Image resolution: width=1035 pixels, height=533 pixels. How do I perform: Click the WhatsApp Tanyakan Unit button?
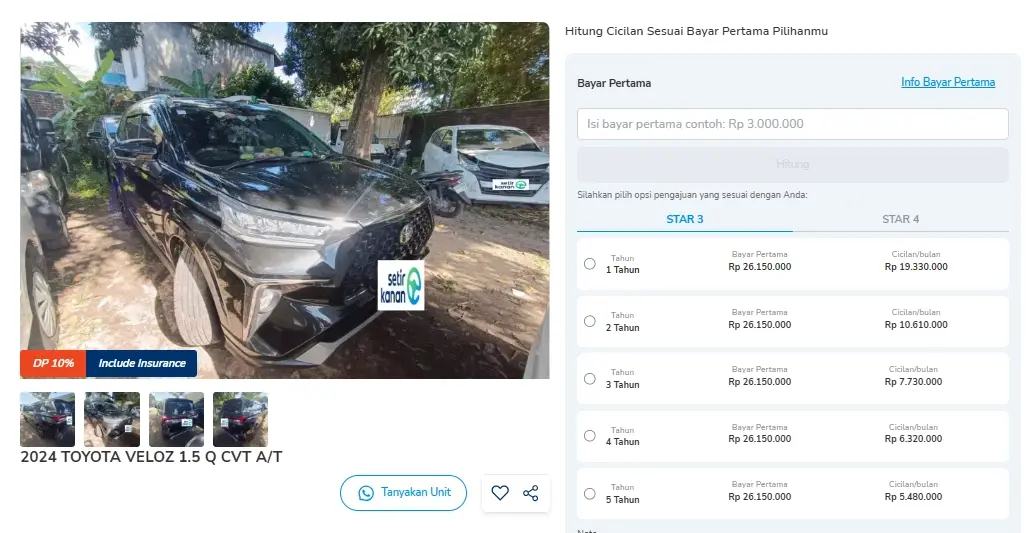403,493
